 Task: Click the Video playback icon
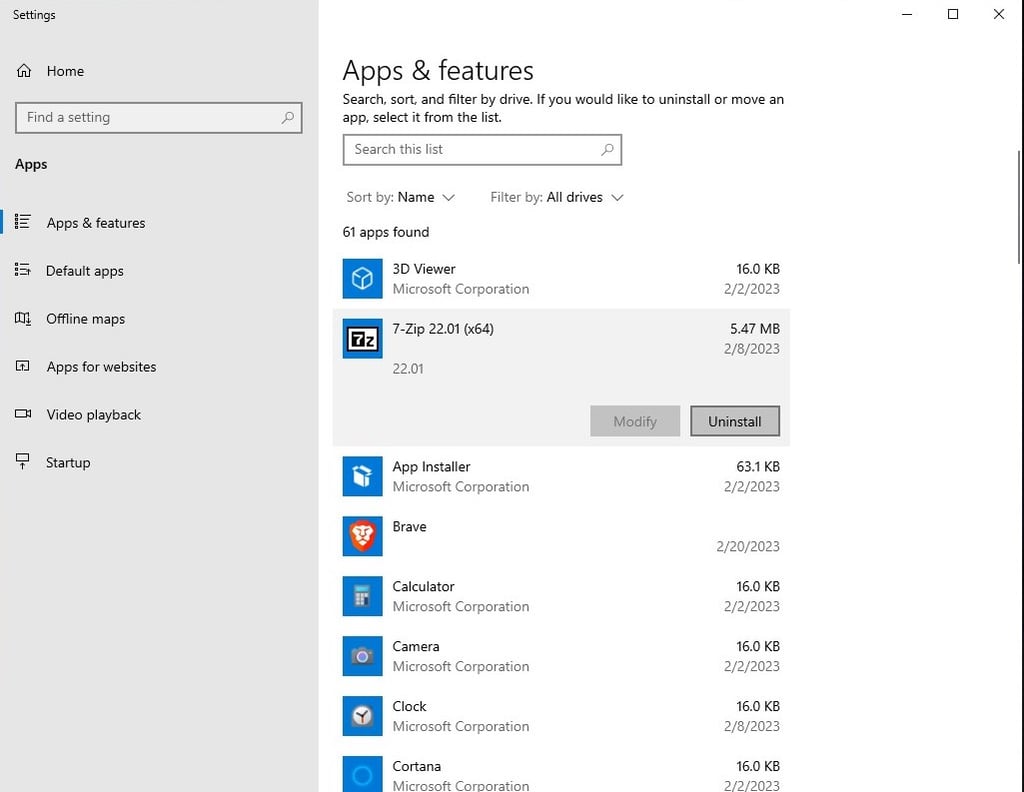tap(23, 414)
